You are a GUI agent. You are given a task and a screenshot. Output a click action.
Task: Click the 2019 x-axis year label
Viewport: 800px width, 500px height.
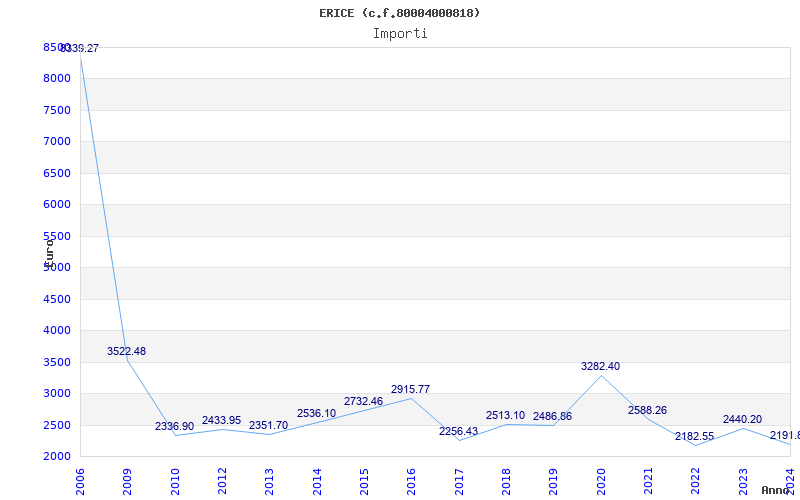tap(553, 481)
